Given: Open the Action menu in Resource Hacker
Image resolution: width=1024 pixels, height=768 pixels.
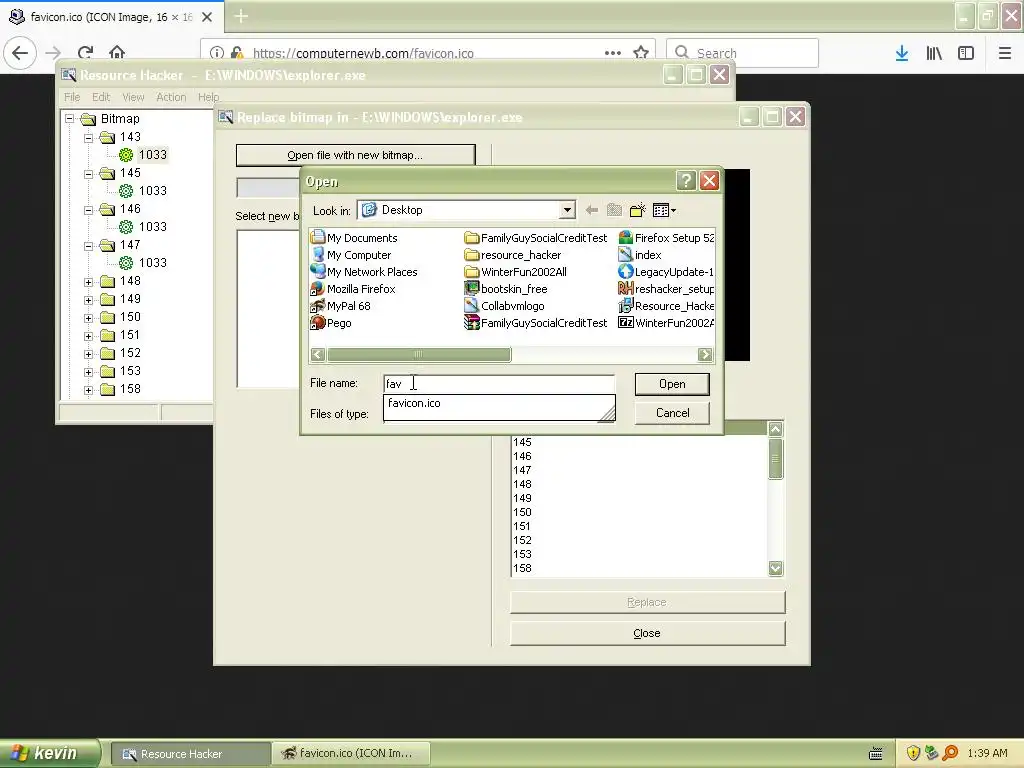Looking at the screenshot, I should point(171,97).
